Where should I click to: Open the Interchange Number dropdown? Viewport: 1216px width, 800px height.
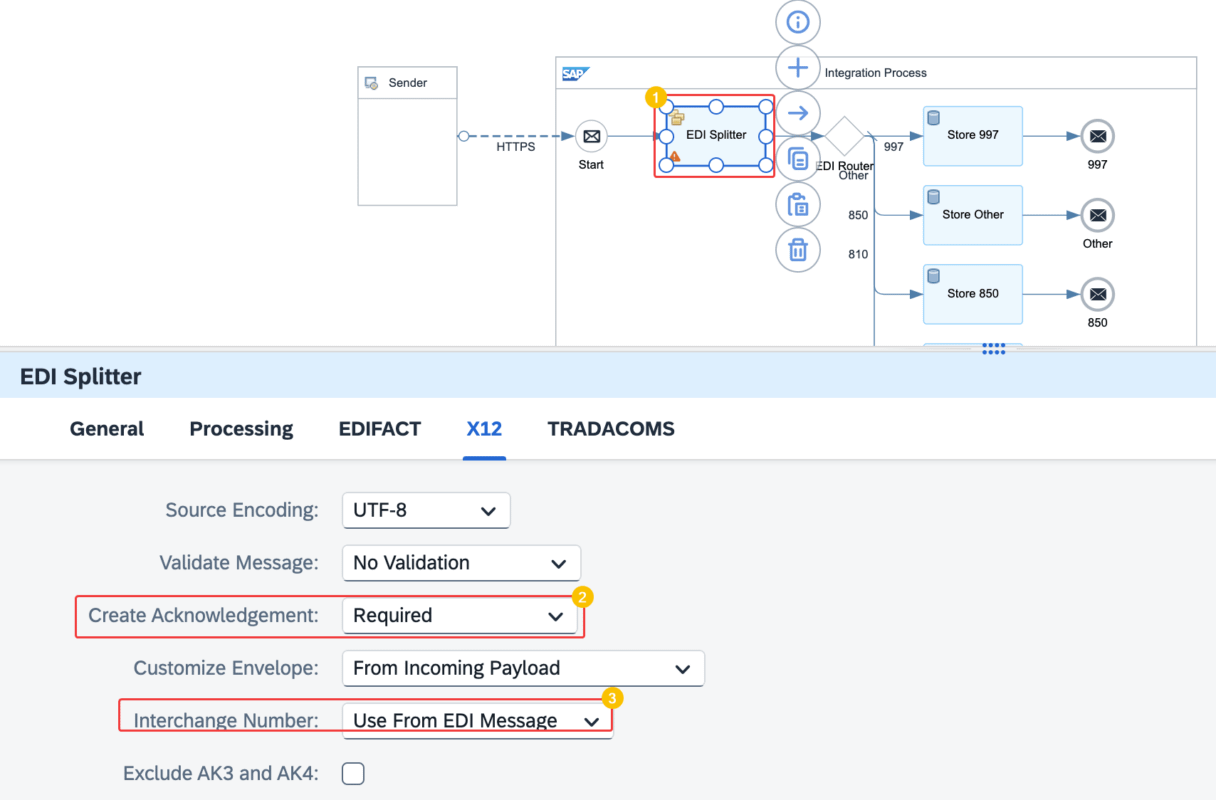pos(477,721)
